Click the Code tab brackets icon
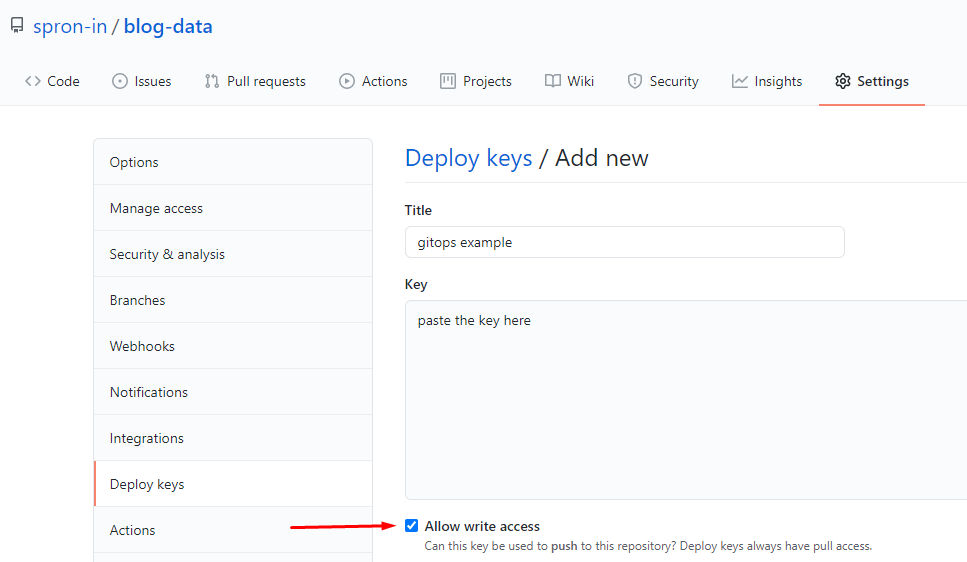The image size is (967, 562). pos(33,81)
